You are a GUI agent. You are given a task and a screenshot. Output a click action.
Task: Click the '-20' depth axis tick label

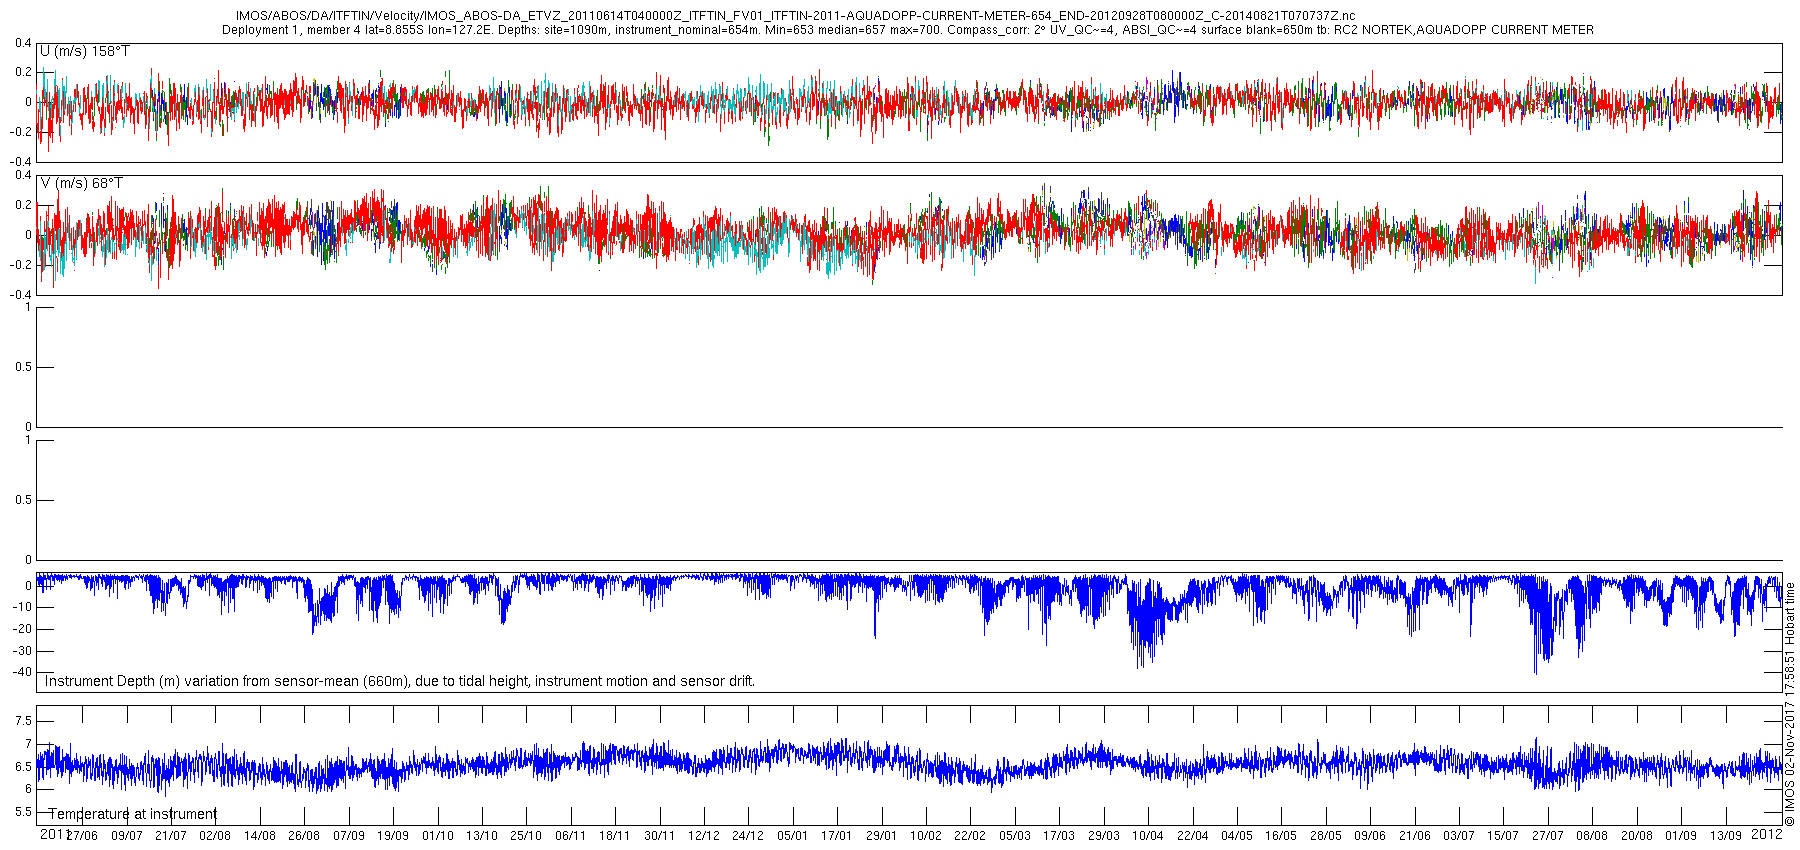(22, 629)
